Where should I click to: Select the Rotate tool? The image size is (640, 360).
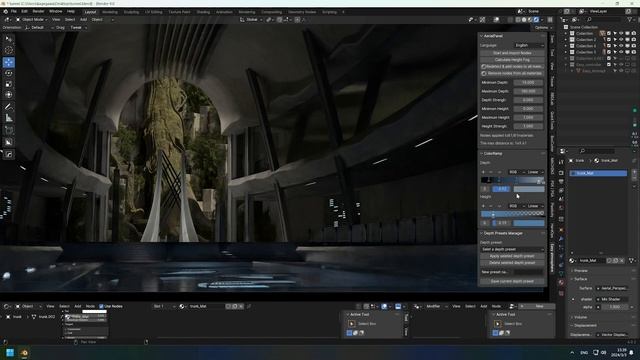click(x=9, y=73)
